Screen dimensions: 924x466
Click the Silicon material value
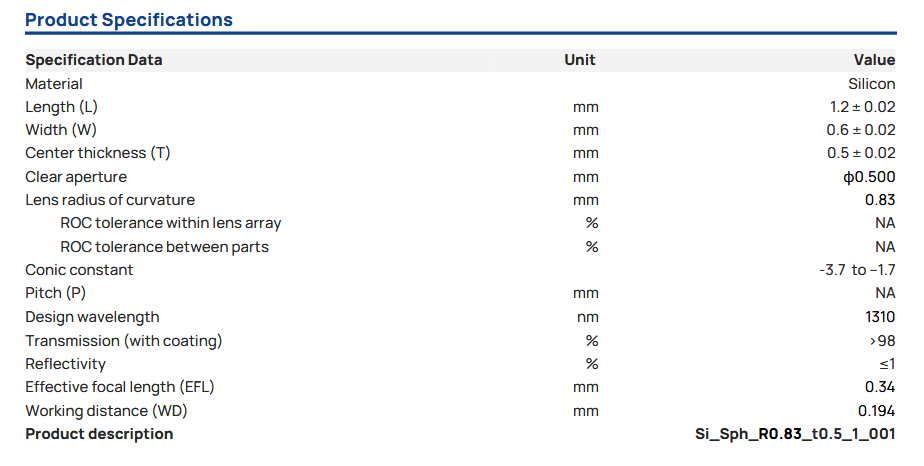[871, 84]
